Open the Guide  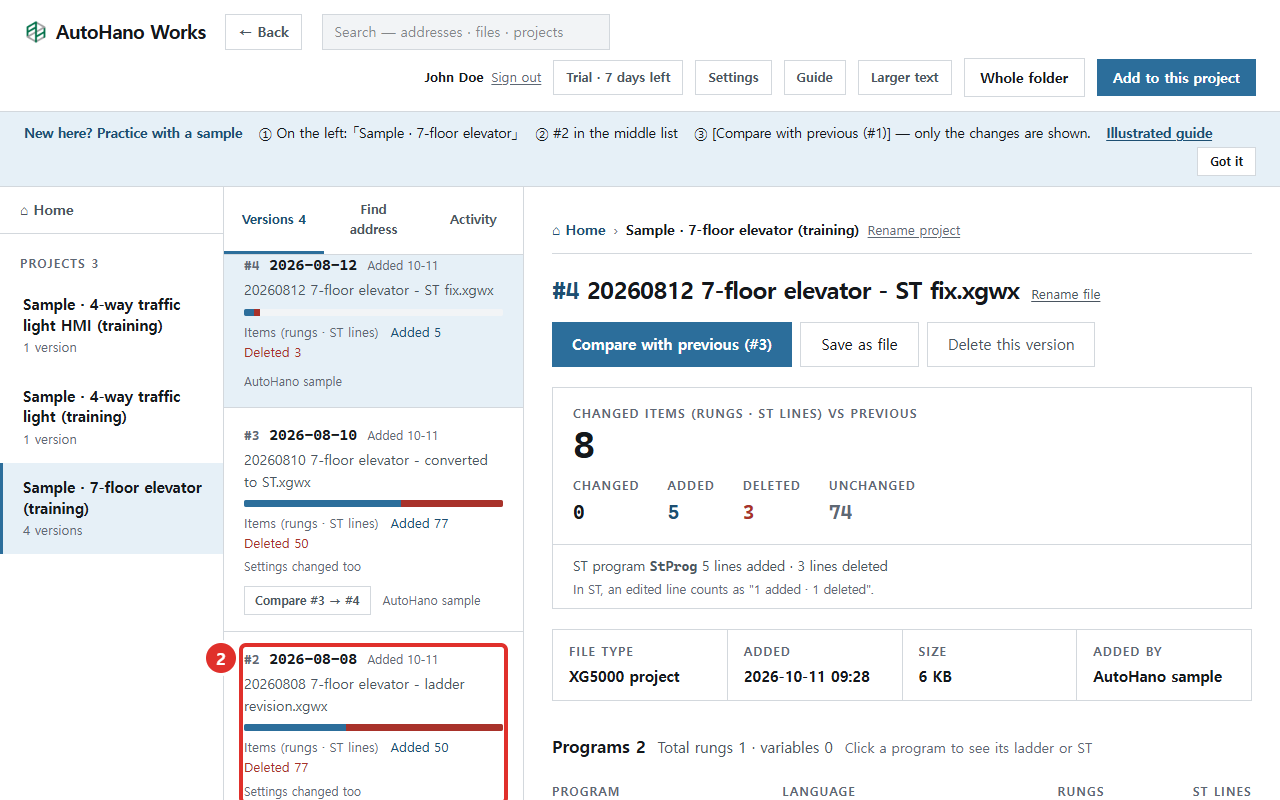(815, 78)
